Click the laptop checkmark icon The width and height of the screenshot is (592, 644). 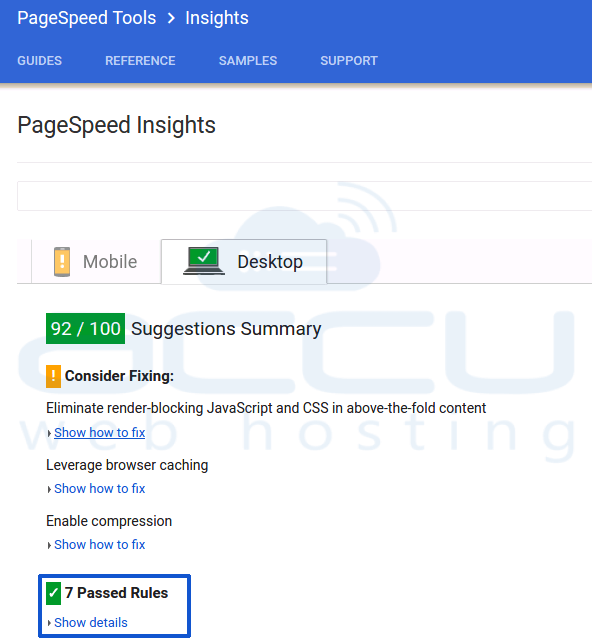(204, 261)
